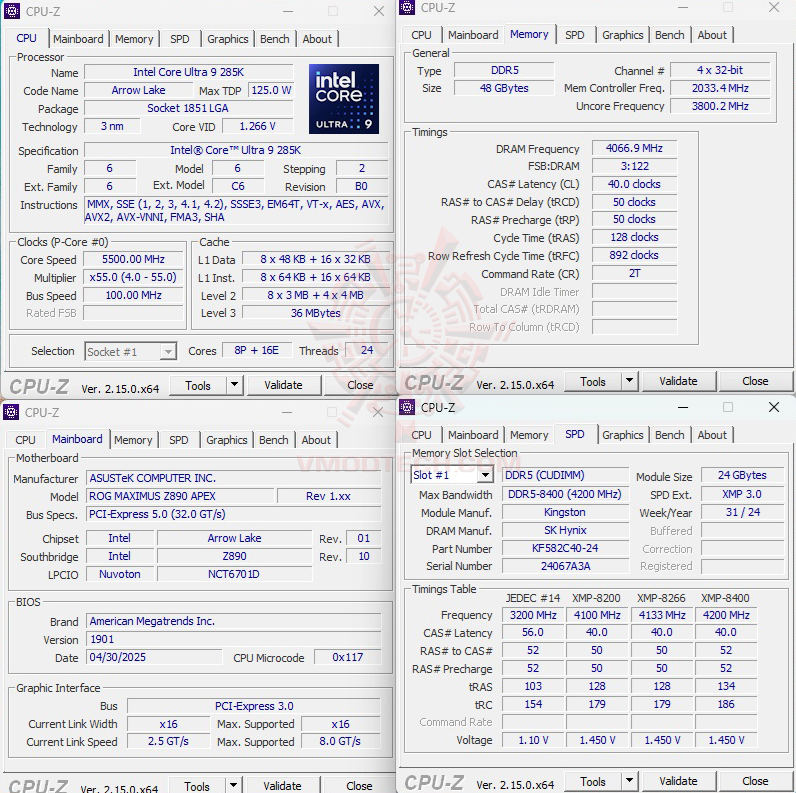Open the Tools dropdown arrow in Mainboard window
Viewport: 796px width, 793px height.
[x=233, y=785]
